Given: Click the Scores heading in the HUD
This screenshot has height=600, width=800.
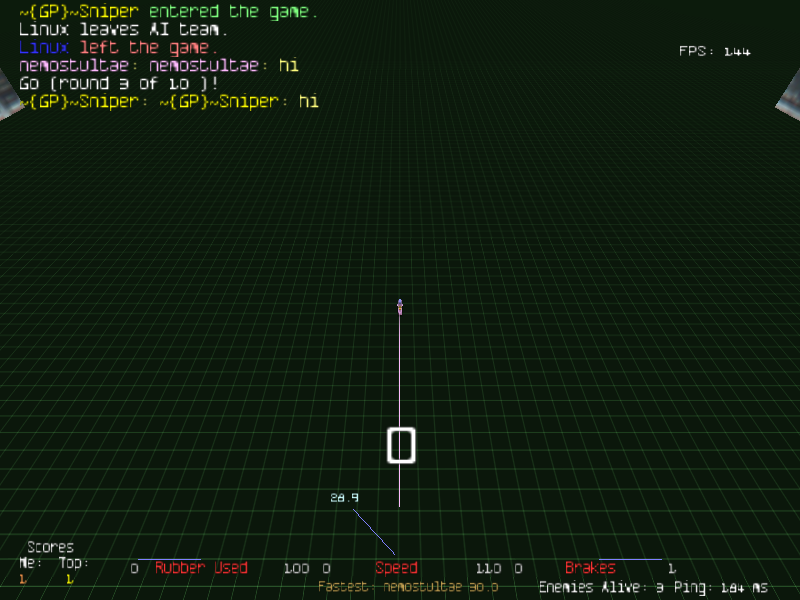Looking at the screenshot, I should 50,547.
